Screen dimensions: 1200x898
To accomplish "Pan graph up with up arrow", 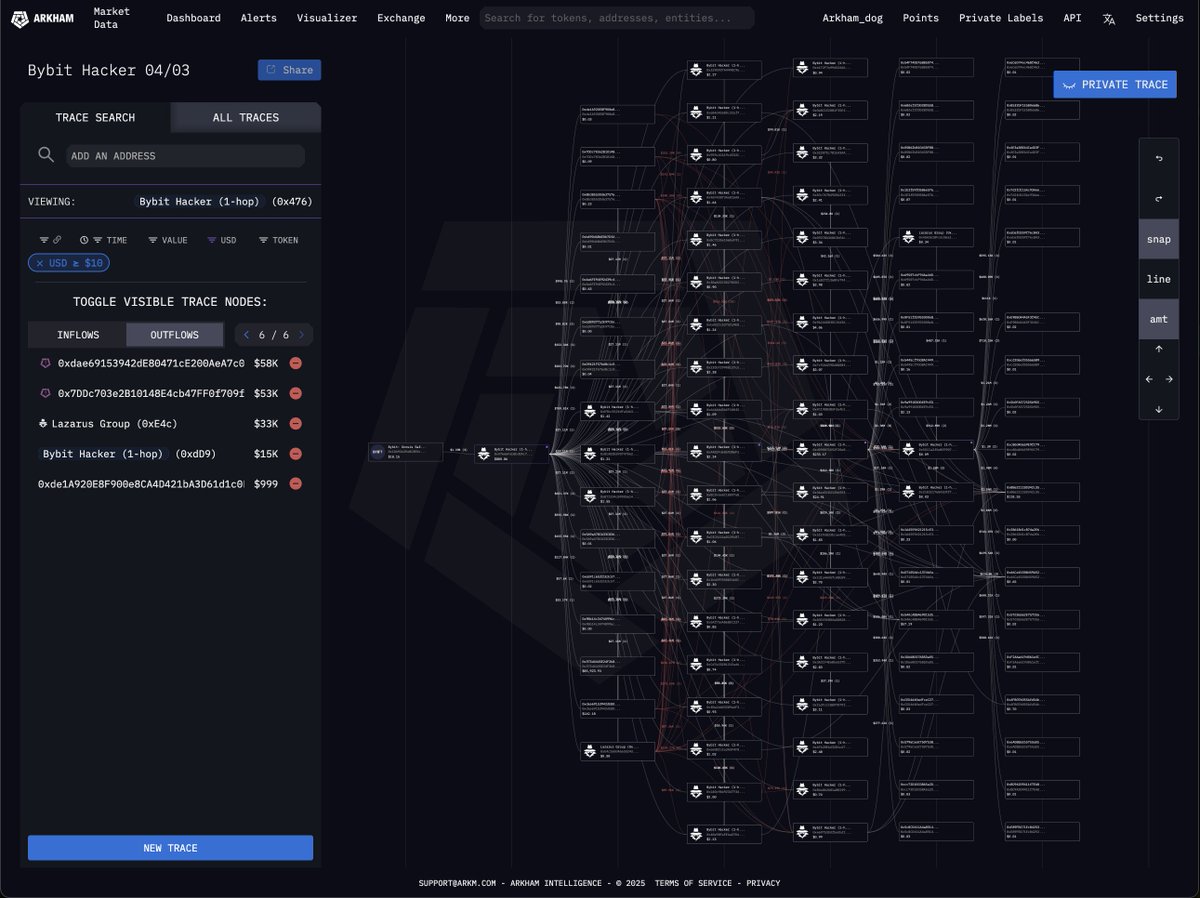I will click(1158, 349).
